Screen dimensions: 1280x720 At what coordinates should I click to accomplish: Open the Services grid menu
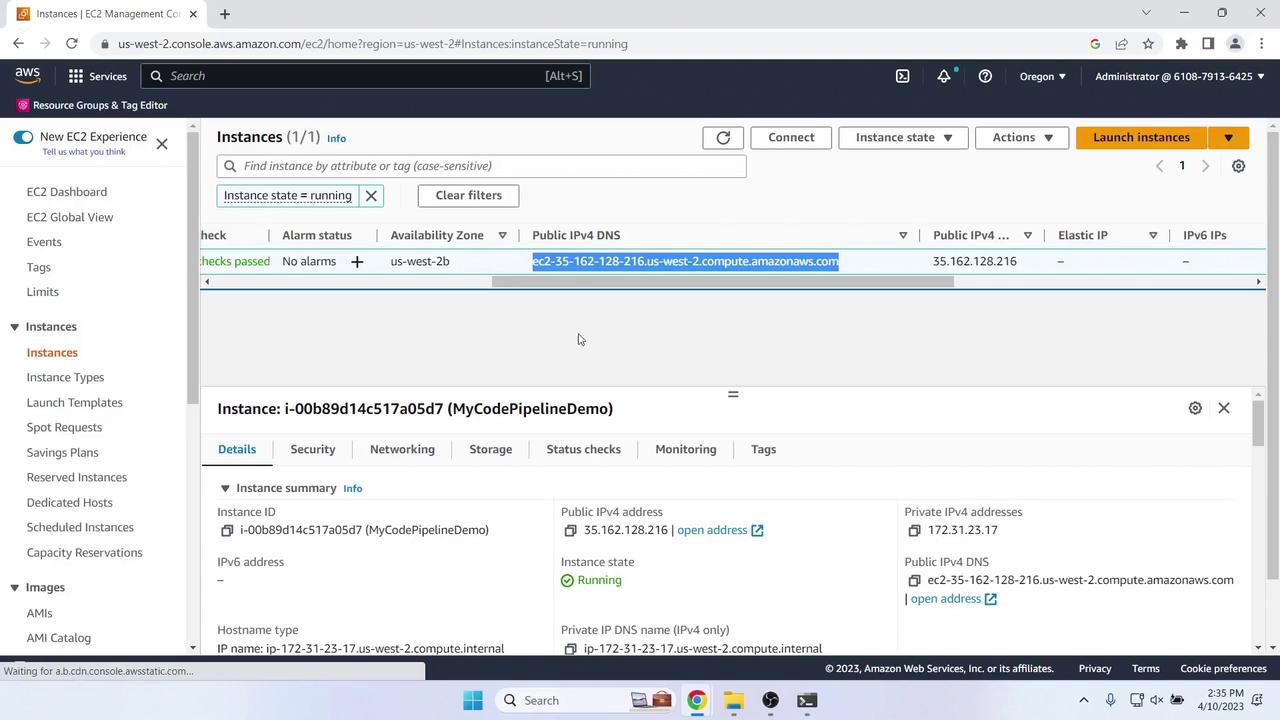point(97,76)
